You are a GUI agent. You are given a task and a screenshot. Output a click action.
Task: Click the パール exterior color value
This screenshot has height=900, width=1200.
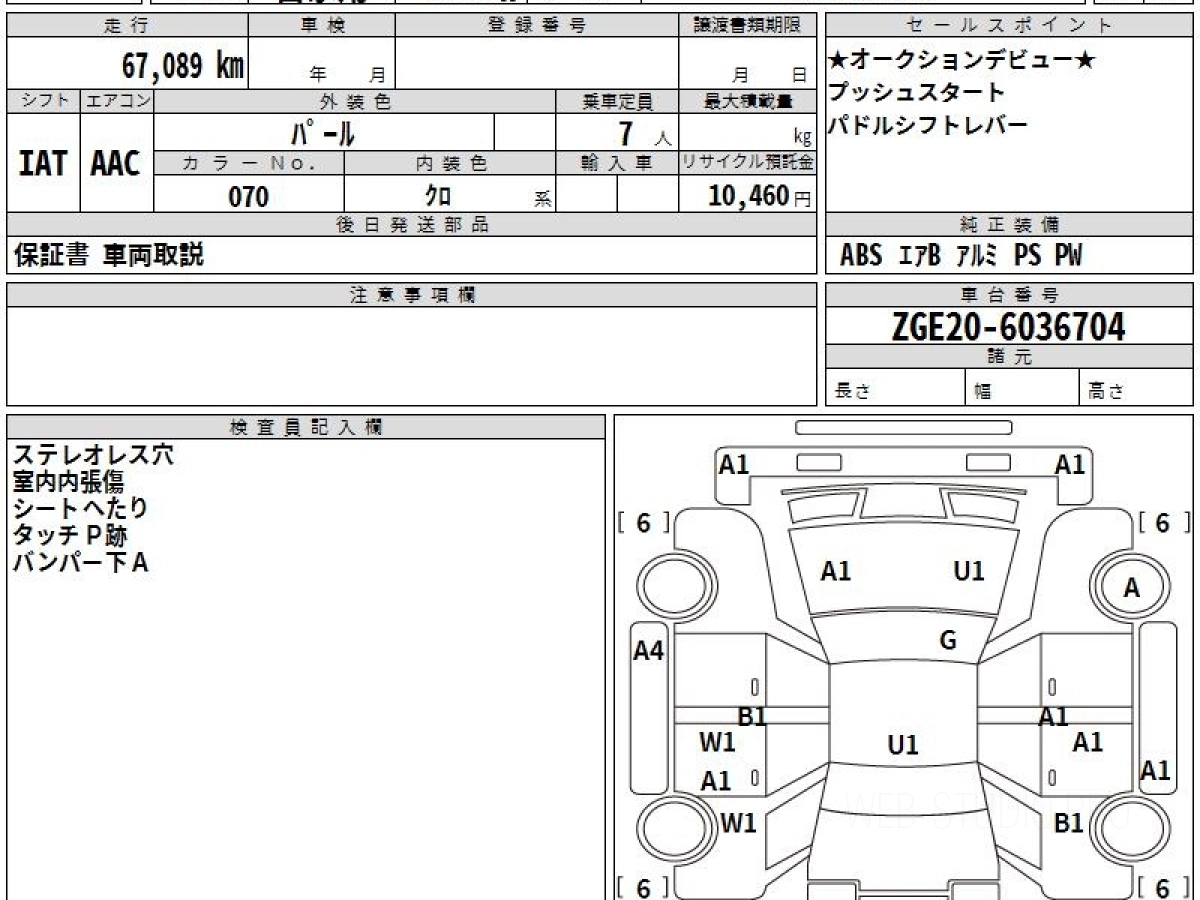click(324, 132)
